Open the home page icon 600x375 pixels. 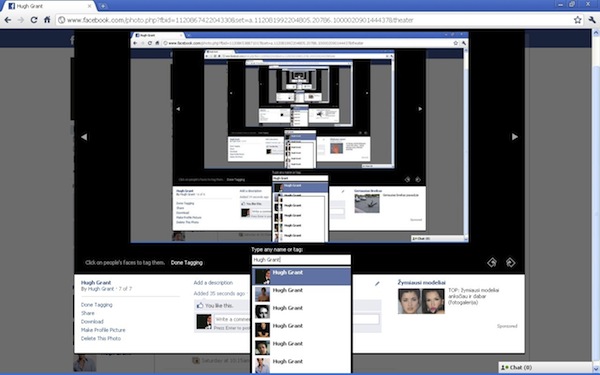click(x=47, y=20)
